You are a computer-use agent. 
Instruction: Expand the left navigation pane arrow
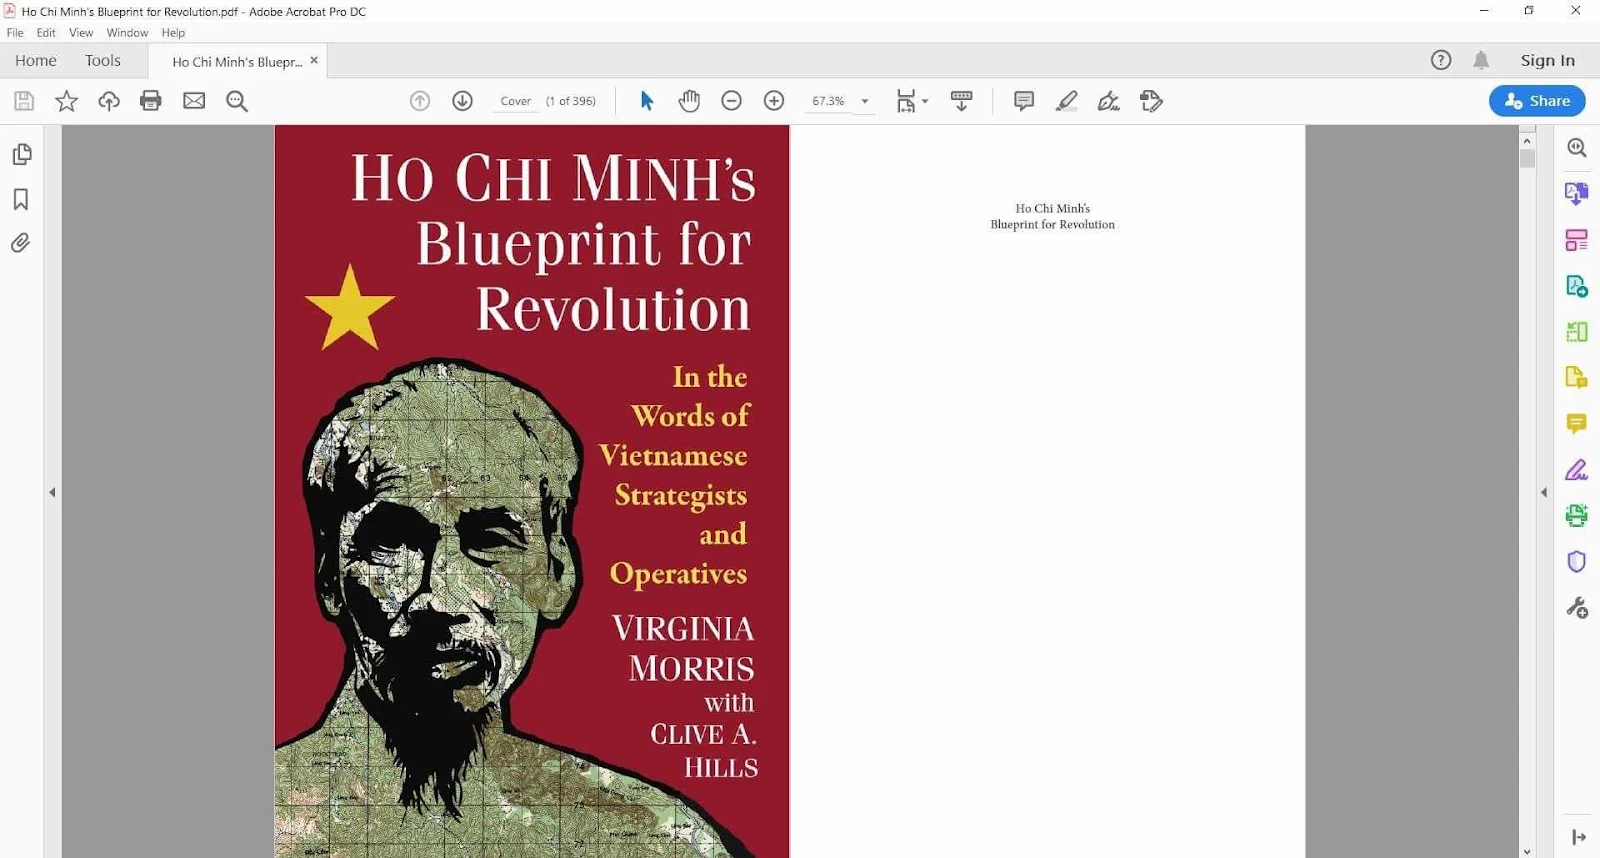[x=52, y=492]
